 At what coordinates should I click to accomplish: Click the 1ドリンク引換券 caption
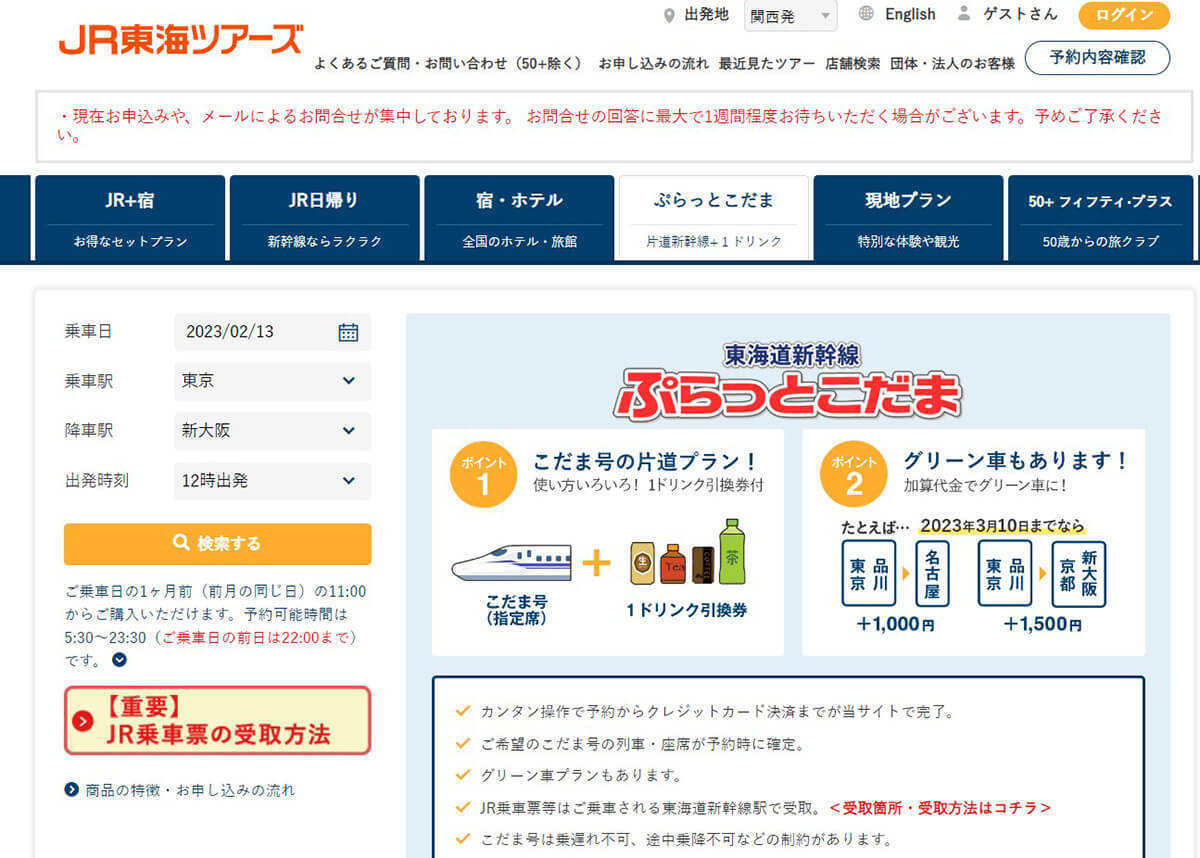click(686, 609)
